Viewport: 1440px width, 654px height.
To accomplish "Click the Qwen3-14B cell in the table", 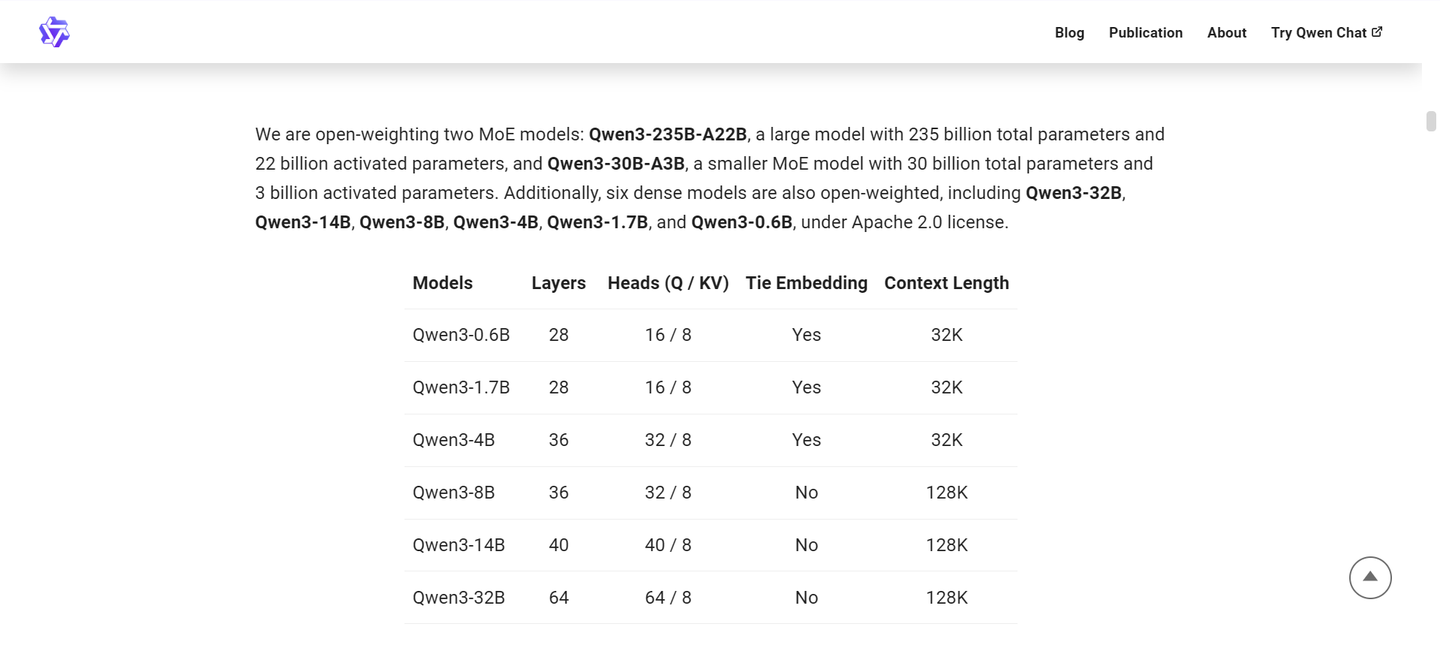I will tap(458, 545).
